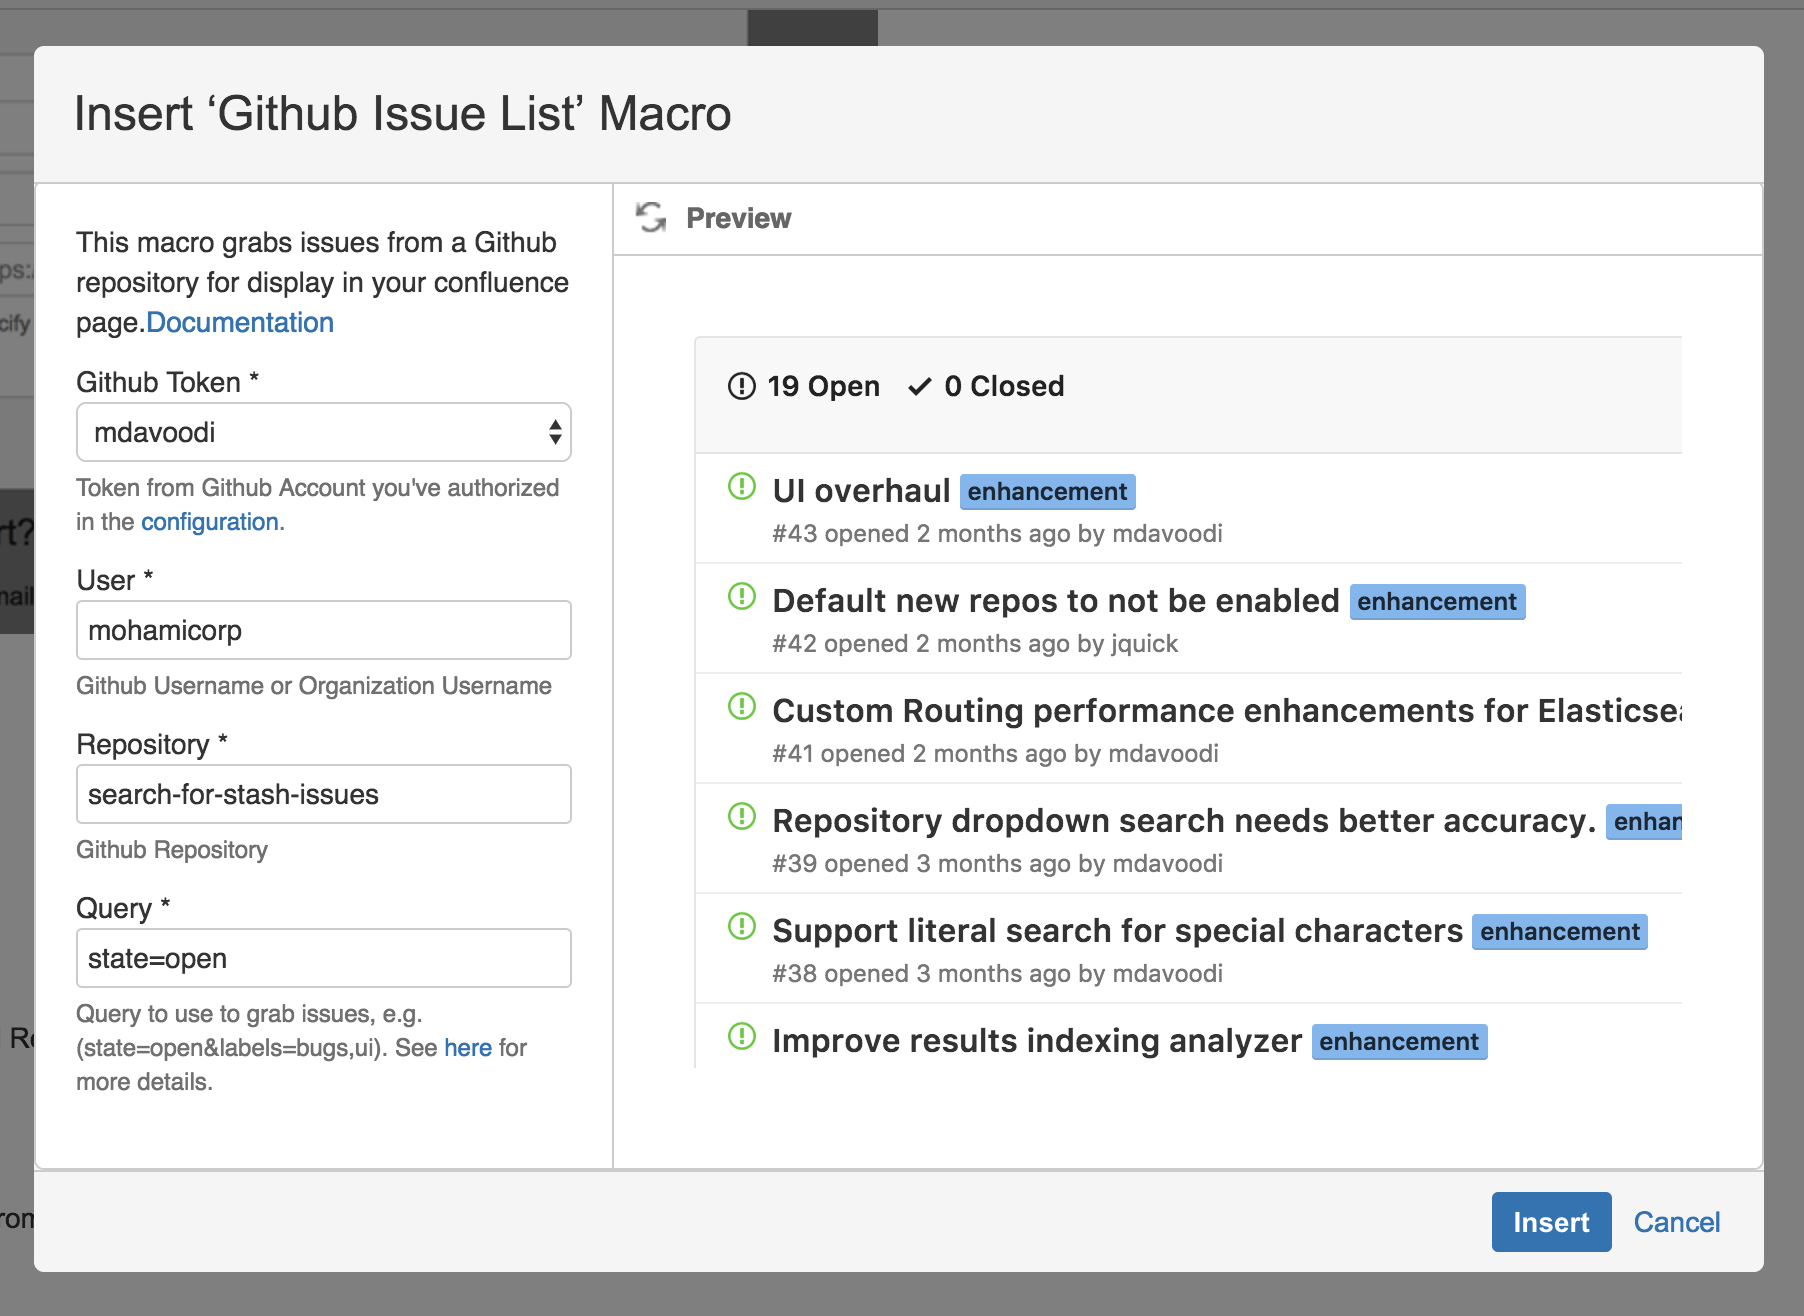Viewport: 1804px width, 1316px height.
Task: Click '#38 opened 3 months ago by mdavoodi'
Action: coord(997,974)
